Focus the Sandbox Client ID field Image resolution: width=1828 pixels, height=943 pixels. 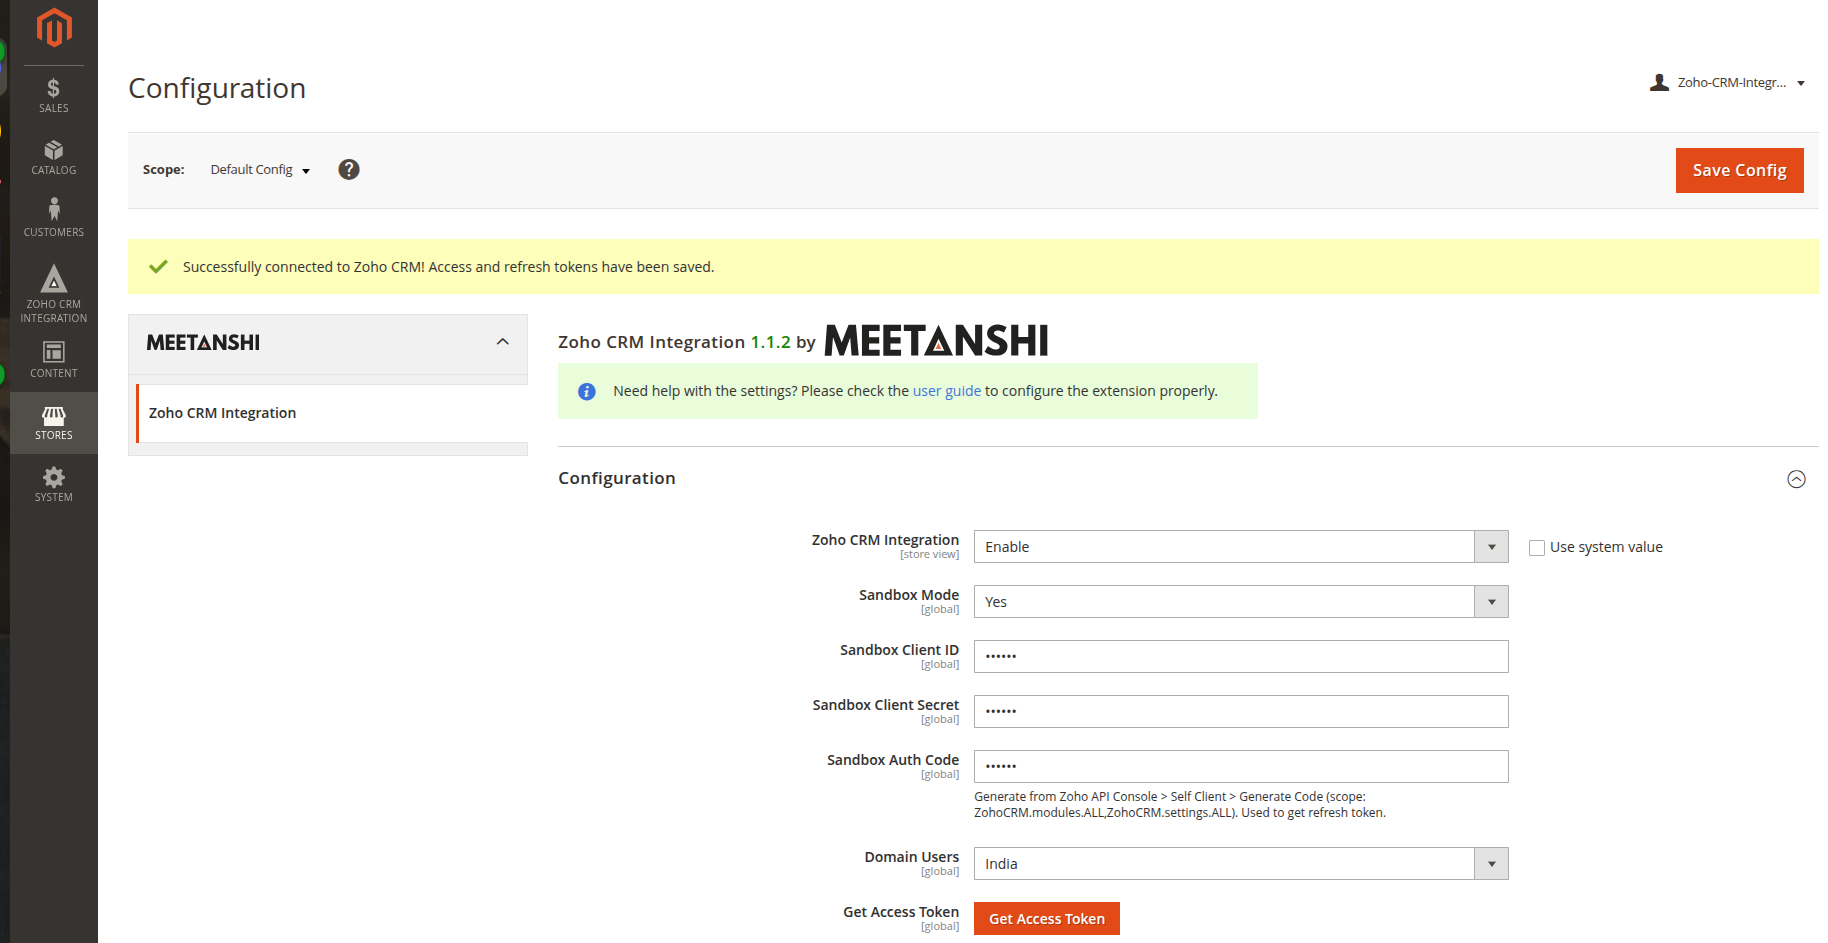1241,657
